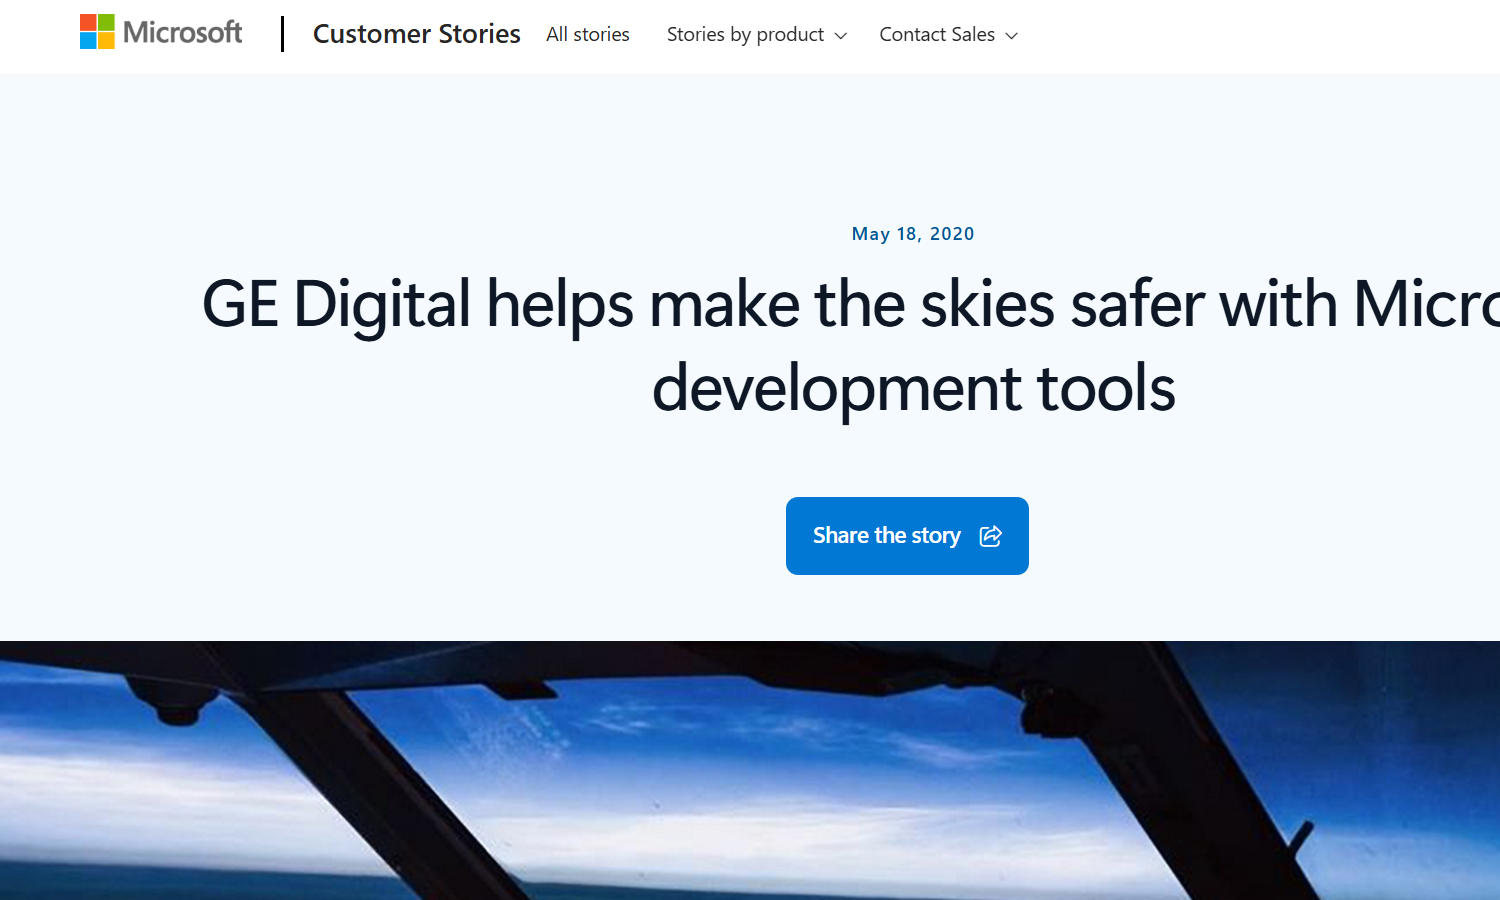Click the May 18, 2020 date
Screen dimensions: 1500x900
(x=913, y=234)
